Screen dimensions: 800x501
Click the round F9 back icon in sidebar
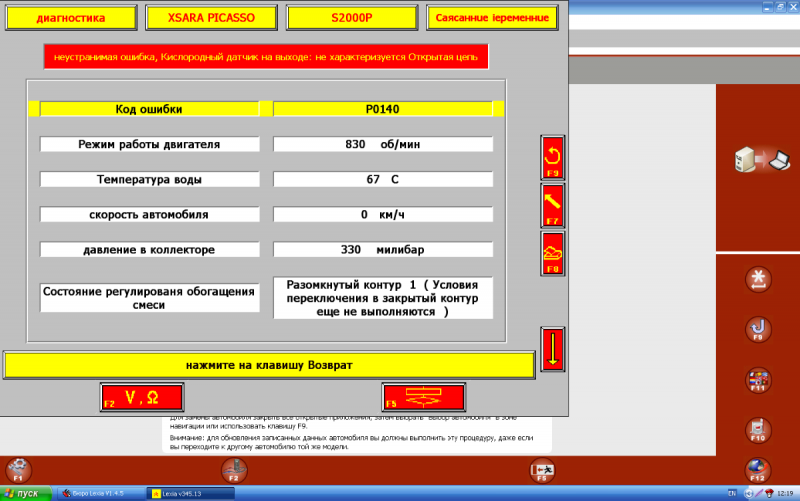click(758, 330)
